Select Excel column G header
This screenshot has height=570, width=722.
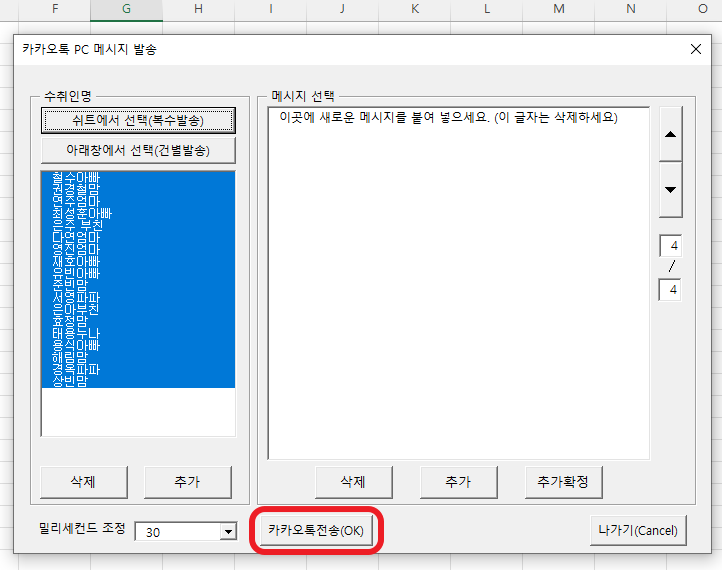(x=126, y=9)
